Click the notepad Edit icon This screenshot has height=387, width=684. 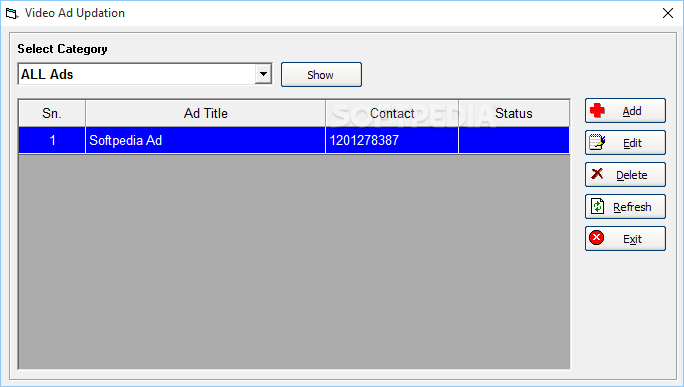597,142
